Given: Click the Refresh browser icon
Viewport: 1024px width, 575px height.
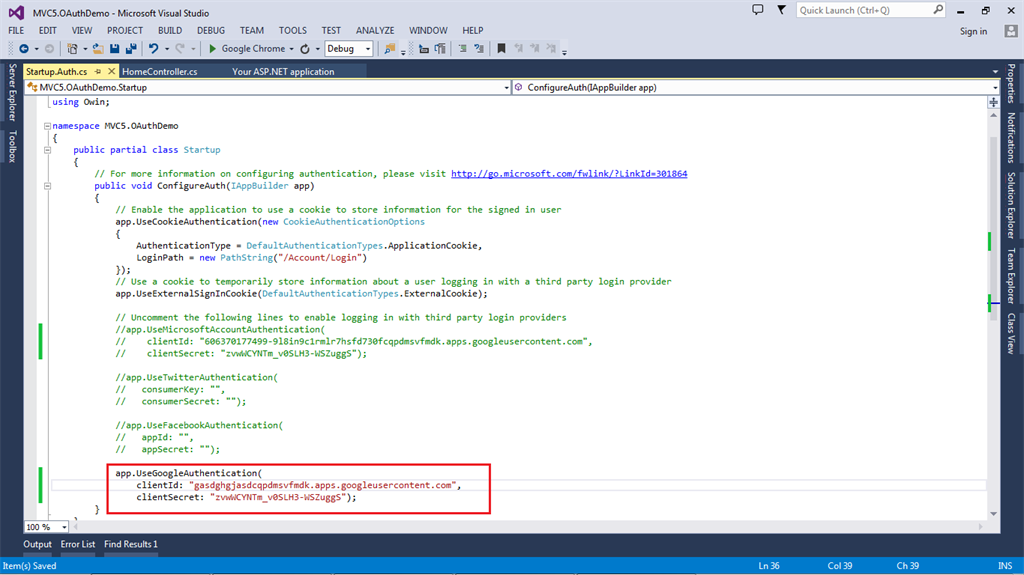Looking at the screenshot, I should [x=305, y=48].
